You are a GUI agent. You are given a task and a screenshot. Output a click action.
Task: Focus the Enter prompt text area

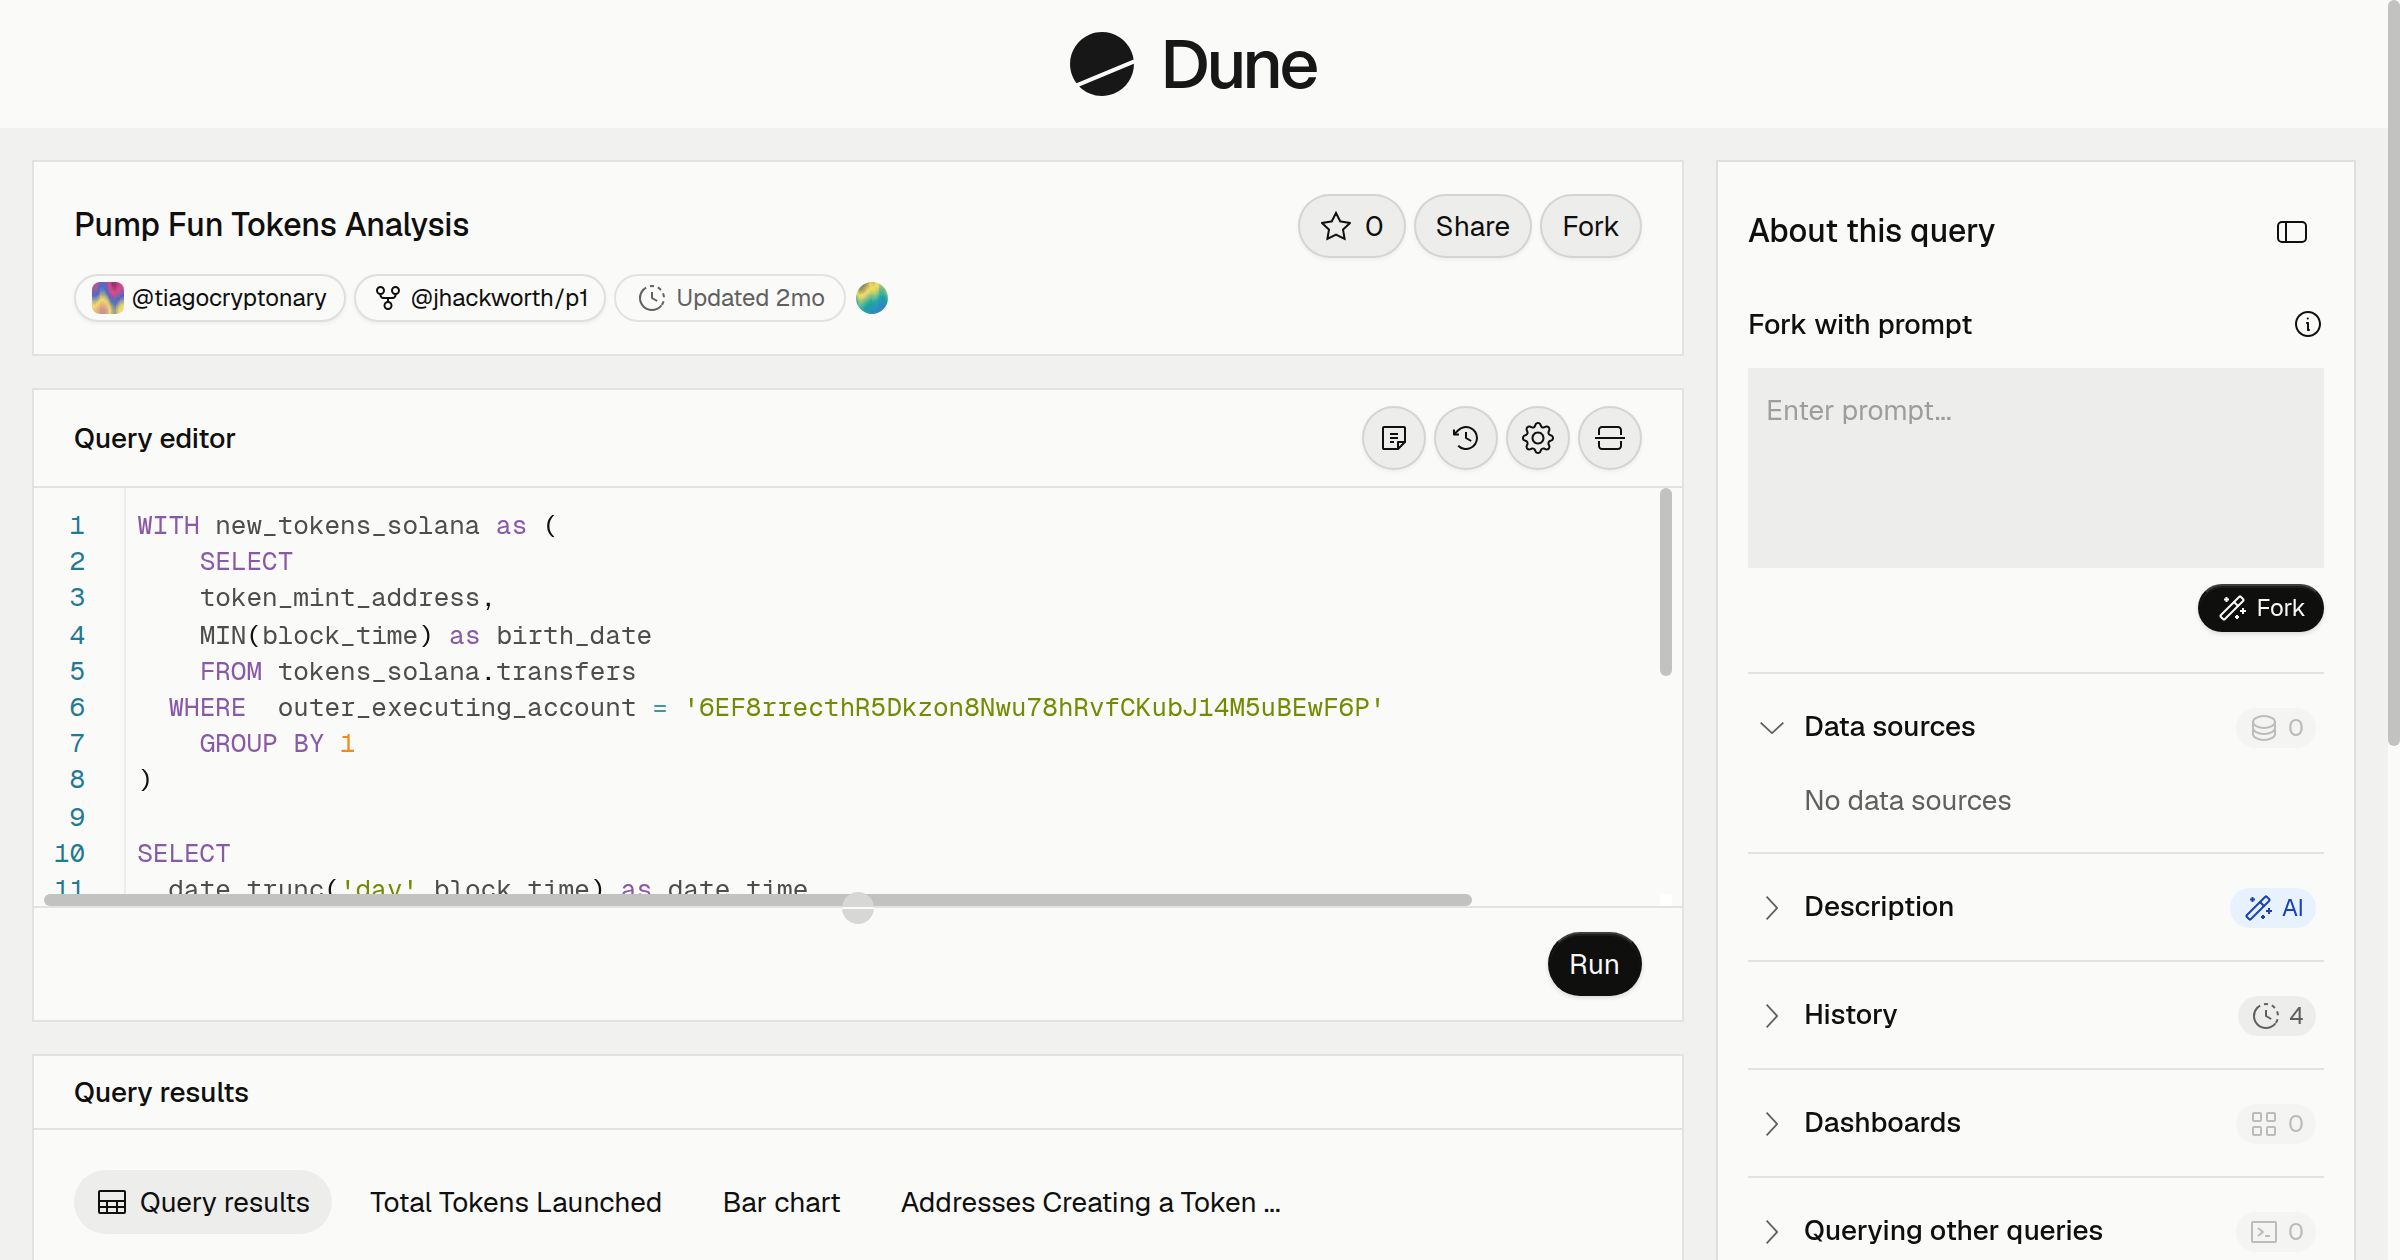[x=2036, y=468]
